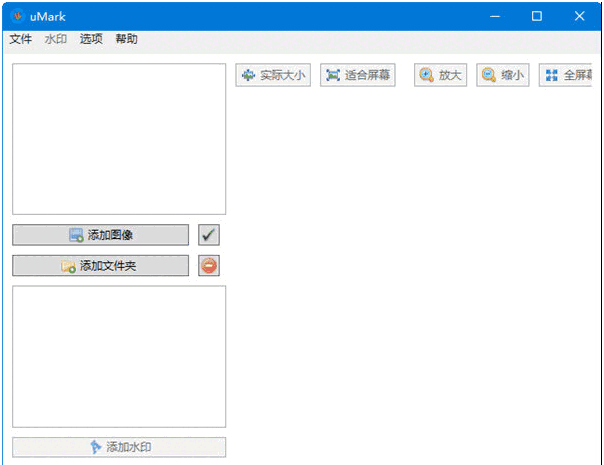This screenshot has width=604, height=465.
Task: Close the uMark window
Action: (x=579, y=16)
